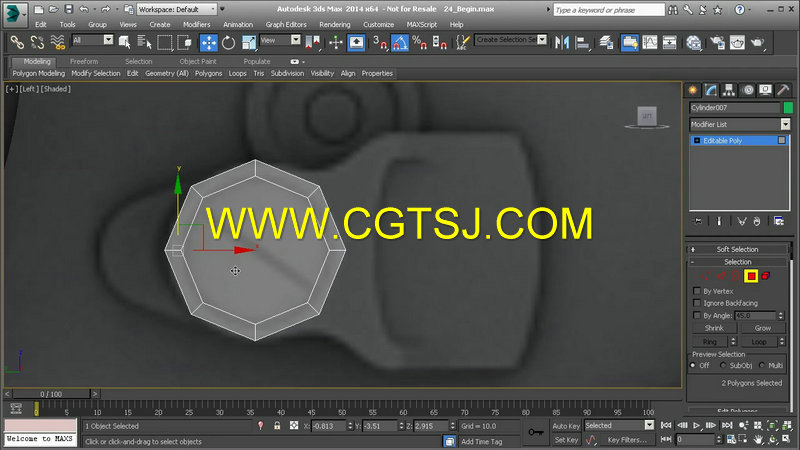Toggle Percent Snap icon
Screen dimensions: 800x450
pyautogui.click(x=419, y=42)
